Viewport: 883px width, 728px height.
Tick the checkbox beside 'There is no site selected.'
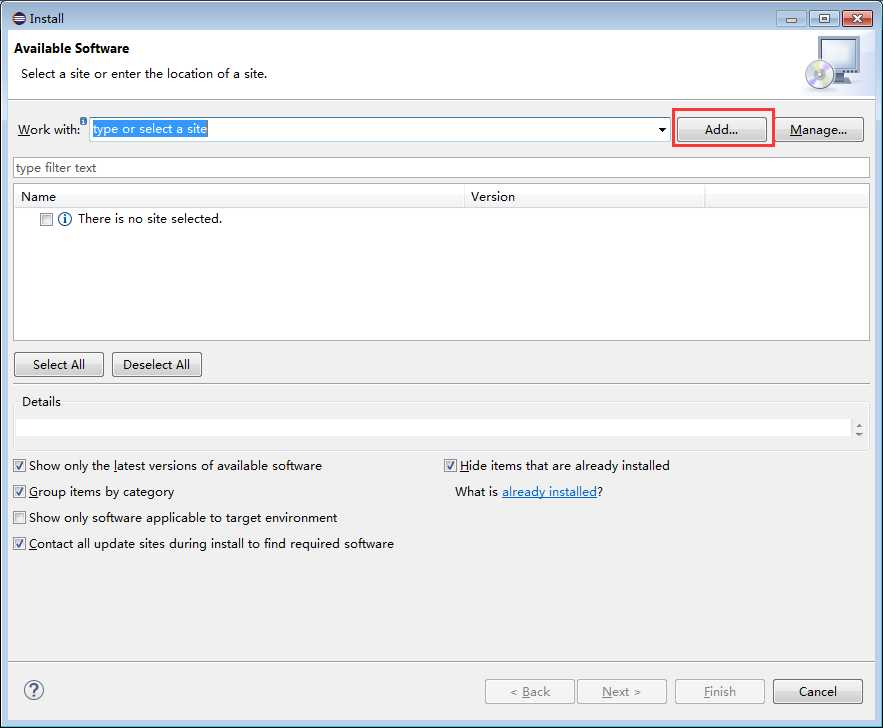pyautogui.click(x=47, y=220)
